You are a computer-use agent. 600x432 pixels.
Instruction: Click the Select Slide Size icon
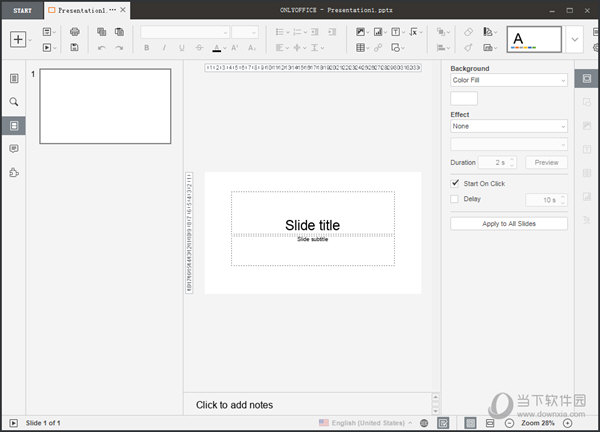click(488, 48)
